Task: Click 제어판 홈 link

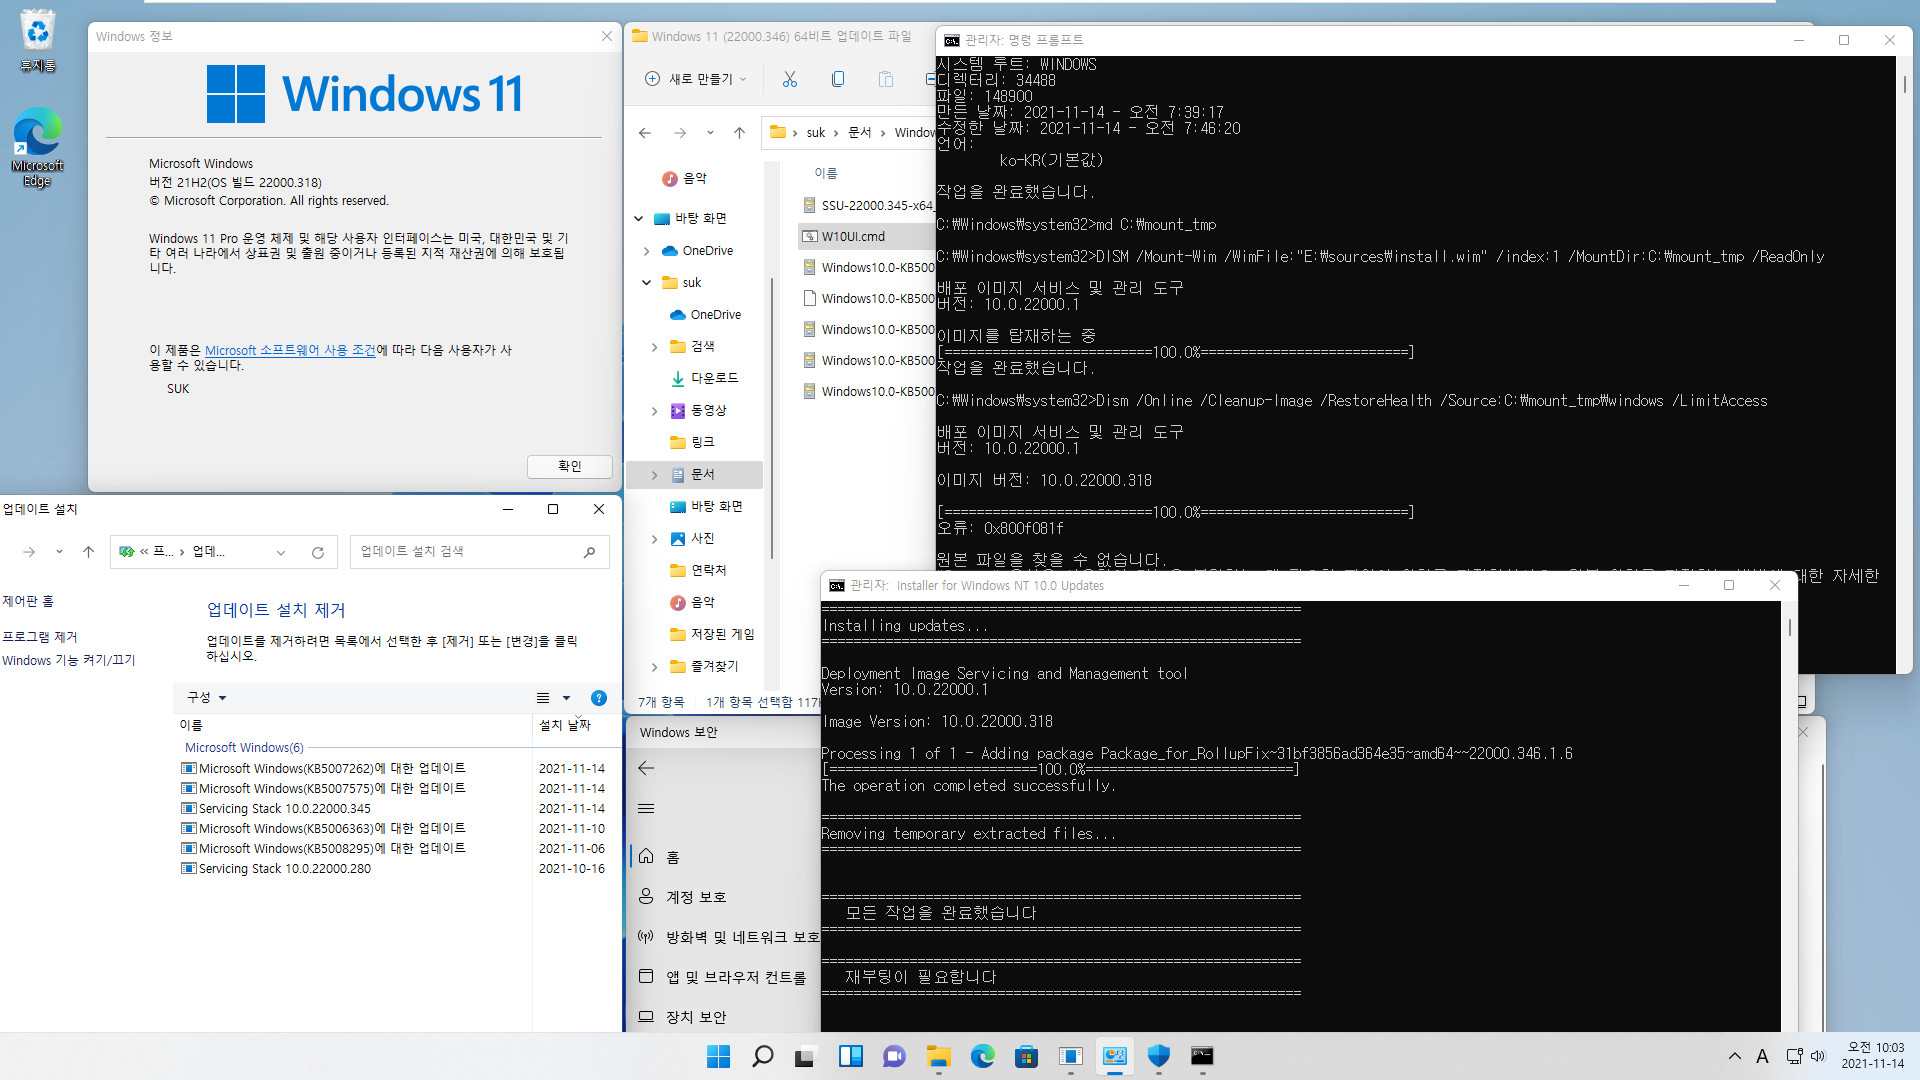Action: [x=28, y=601]
